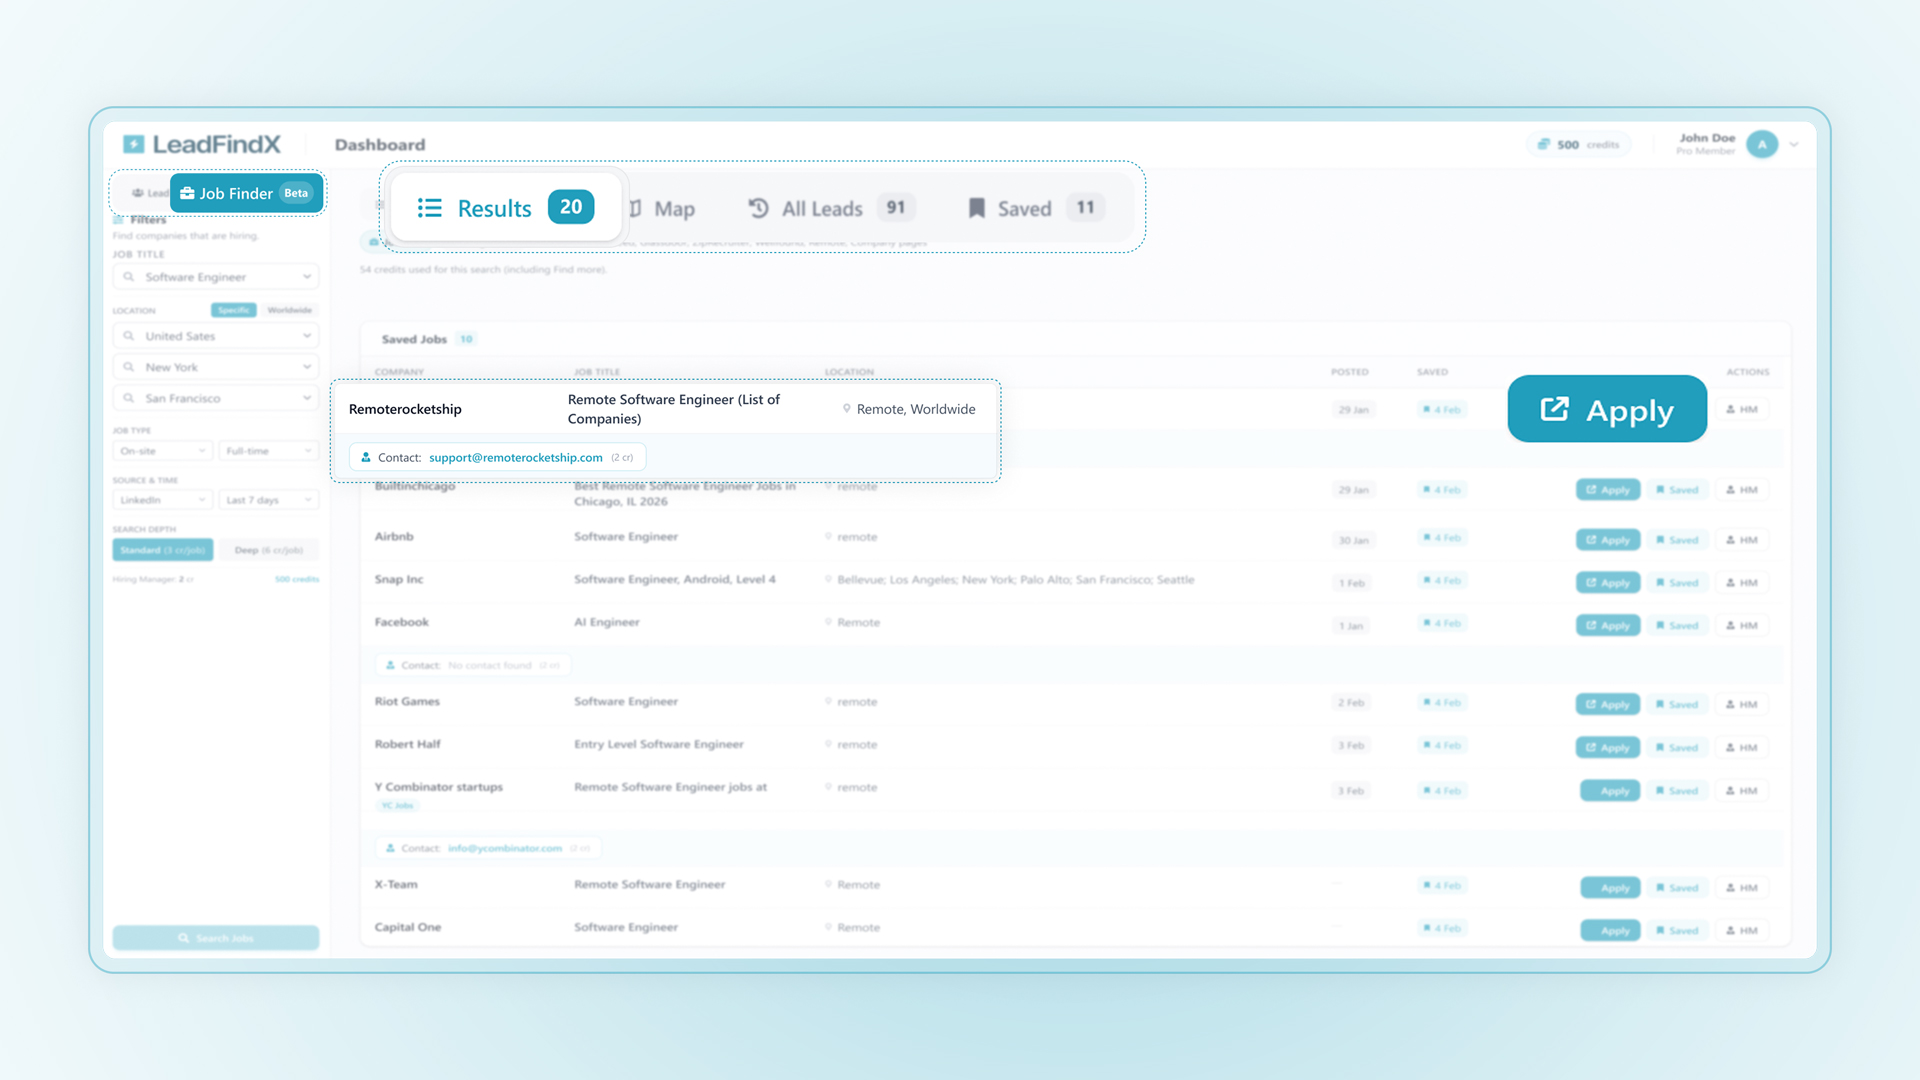Click HM icon in Facebook row
This screenshot has width=1920, height=1080.
pyautogui.click(x=1742, y=626)
